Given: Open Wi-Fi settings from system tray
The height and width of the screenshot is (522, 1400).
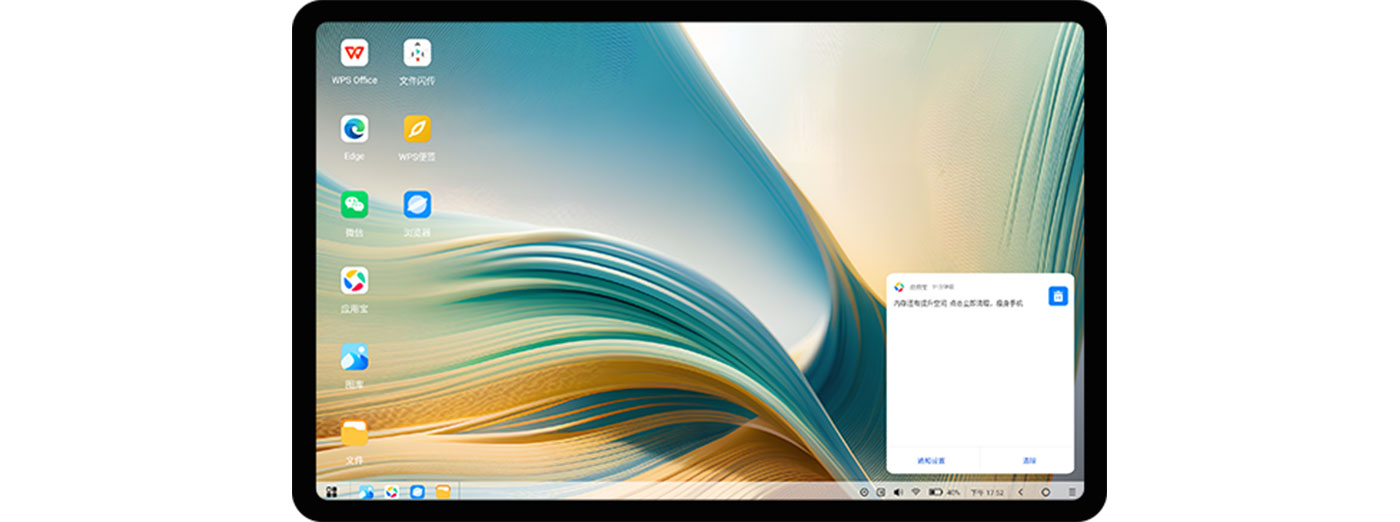Looking at the screenshot, I should tap(915, 492).
